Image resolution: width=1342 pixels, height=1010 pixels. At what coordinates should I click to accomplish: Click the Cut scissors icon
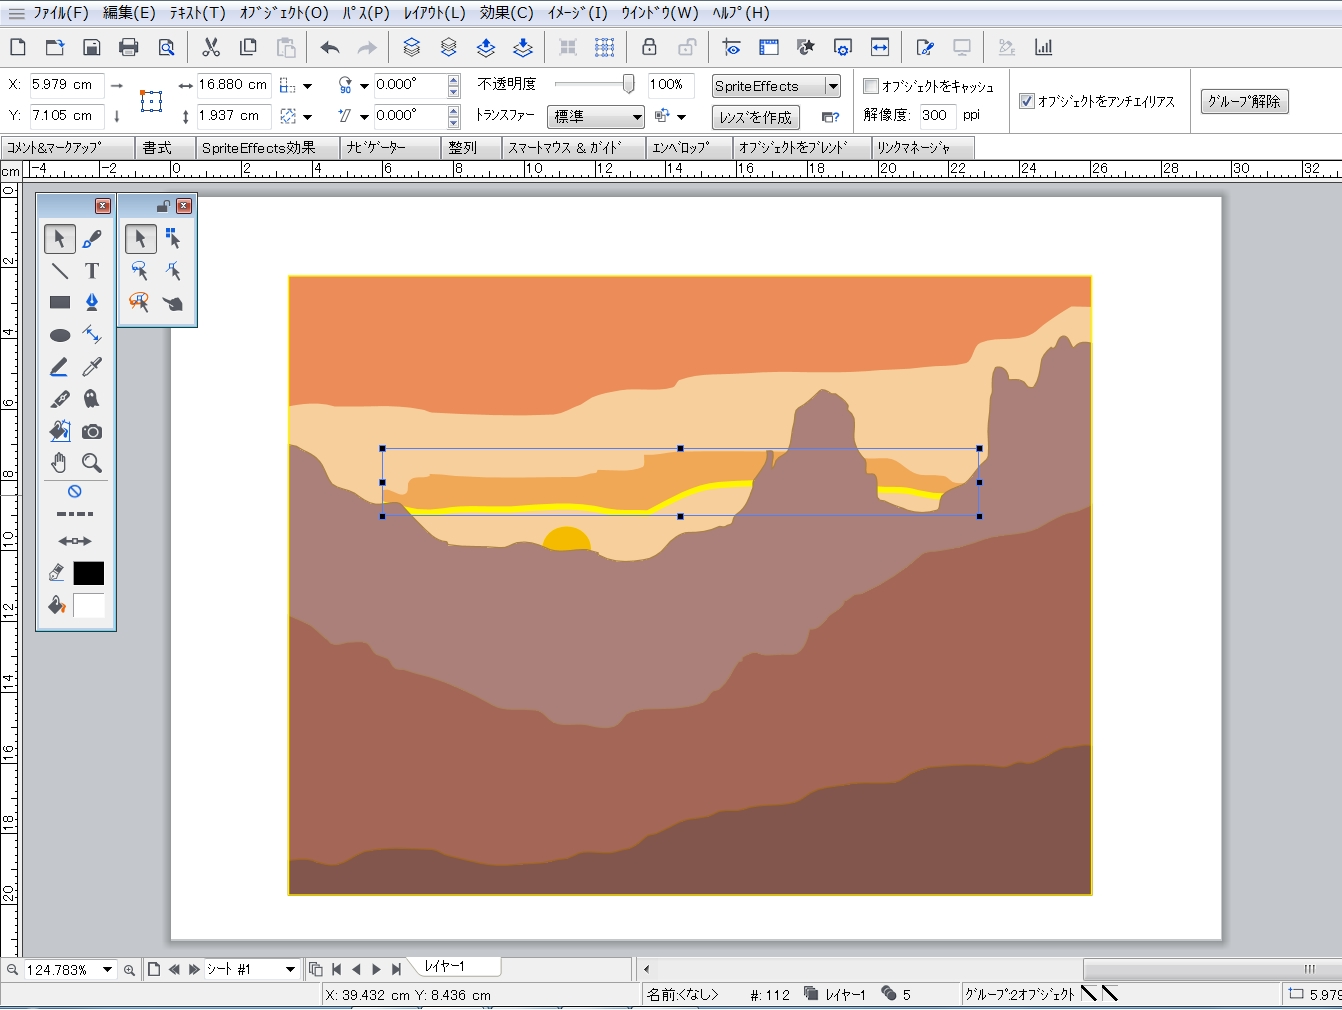pos(211,47)
